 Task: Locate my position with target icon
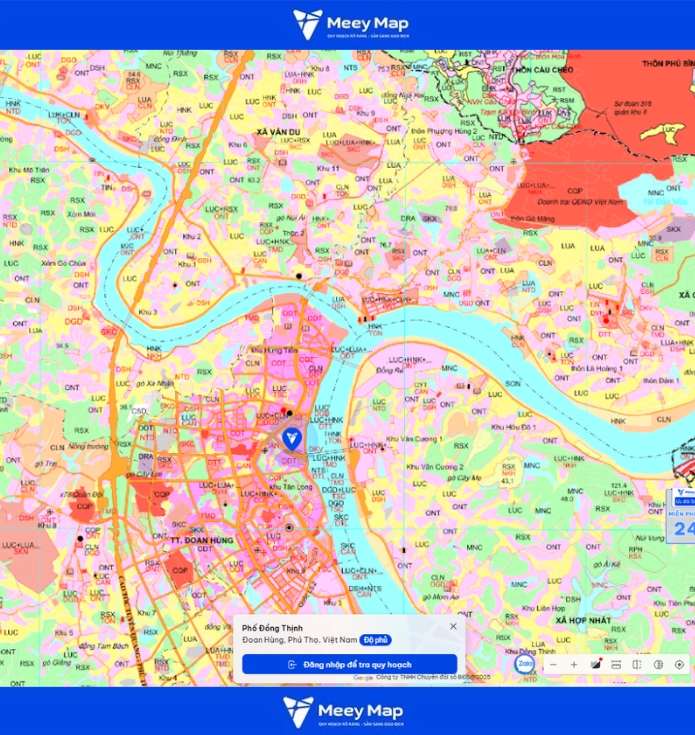pos(679,665)
